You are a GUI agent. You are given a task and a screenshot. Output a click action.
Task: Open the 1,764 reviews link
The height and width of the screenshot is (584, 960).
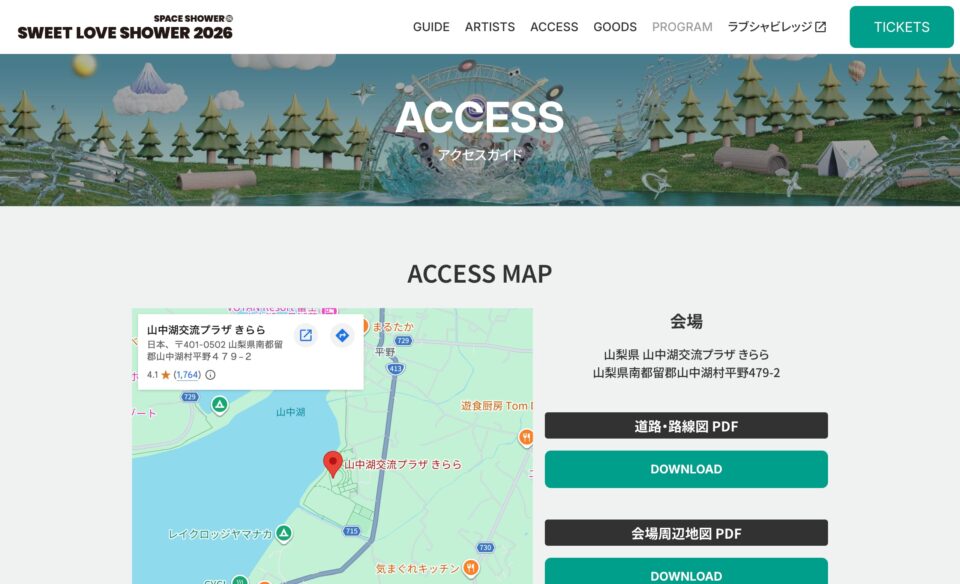coord(187,375)
